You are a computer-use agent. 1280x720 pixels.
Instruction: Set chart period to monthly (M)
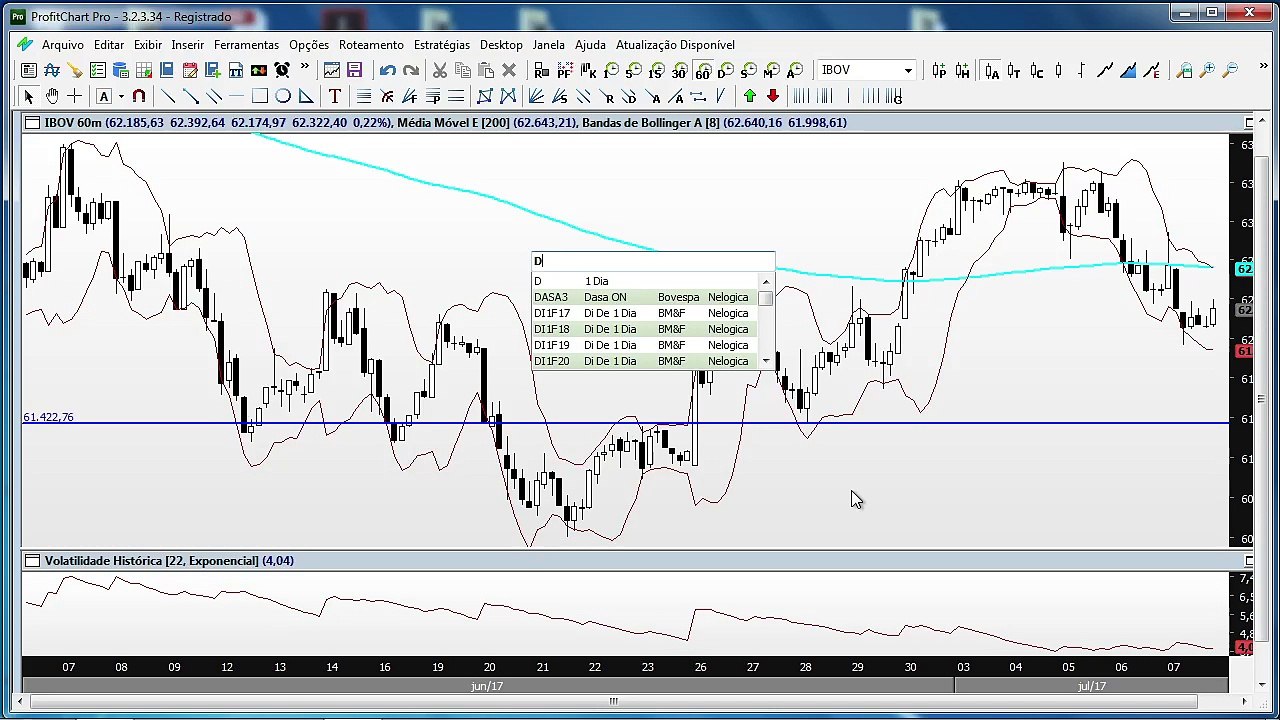(771, 70)
